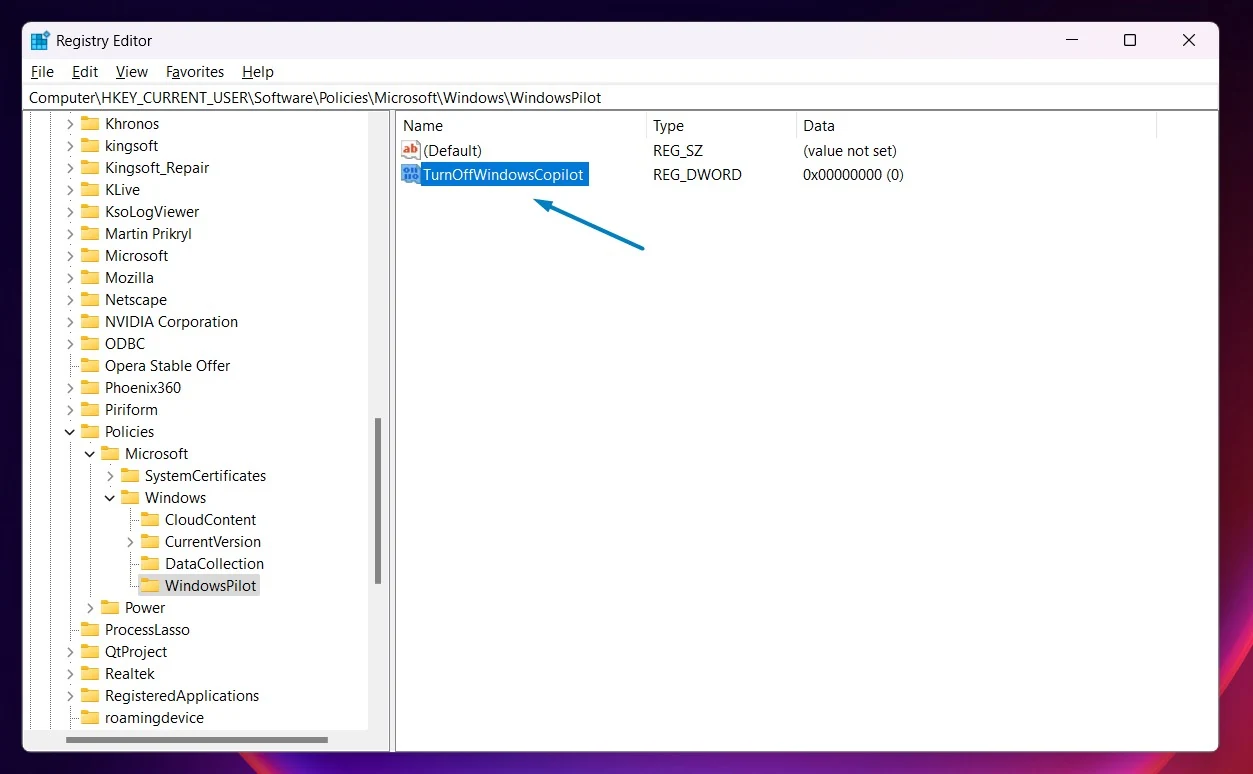Select the RegisteredApplications key label
Image resolution: width=1253 pixels, height=774 pixels.
182,696
